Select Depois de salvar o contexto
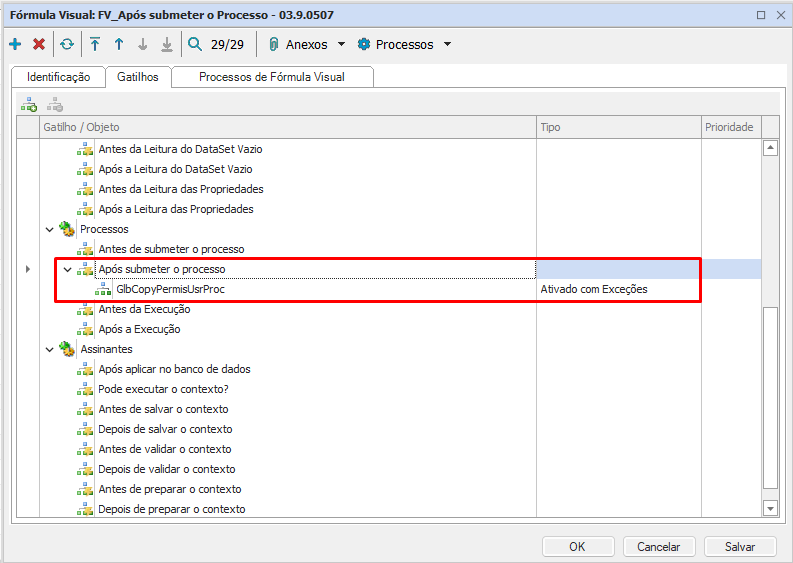The image size is (793, 563). click(165, 429)
